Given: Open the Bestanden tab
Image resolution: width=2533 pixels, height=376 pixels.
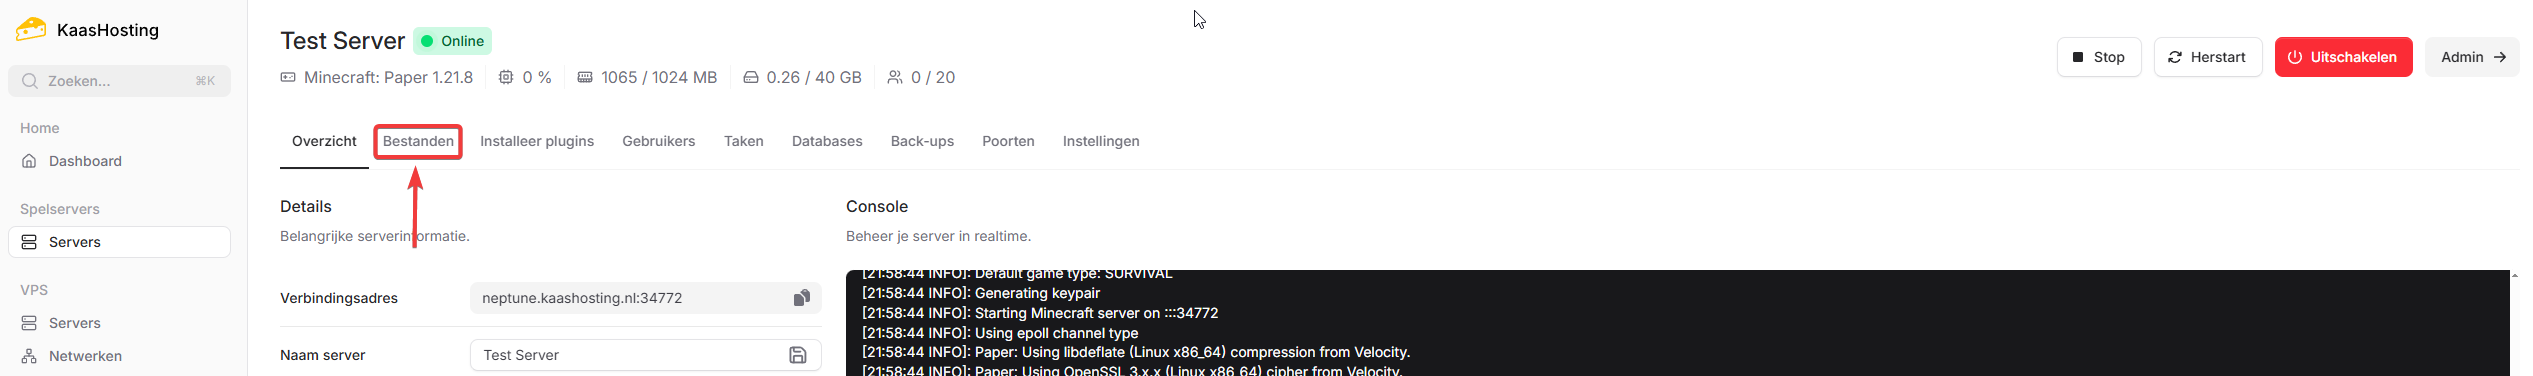Looking at the screenshot, I should coord(418,141).
